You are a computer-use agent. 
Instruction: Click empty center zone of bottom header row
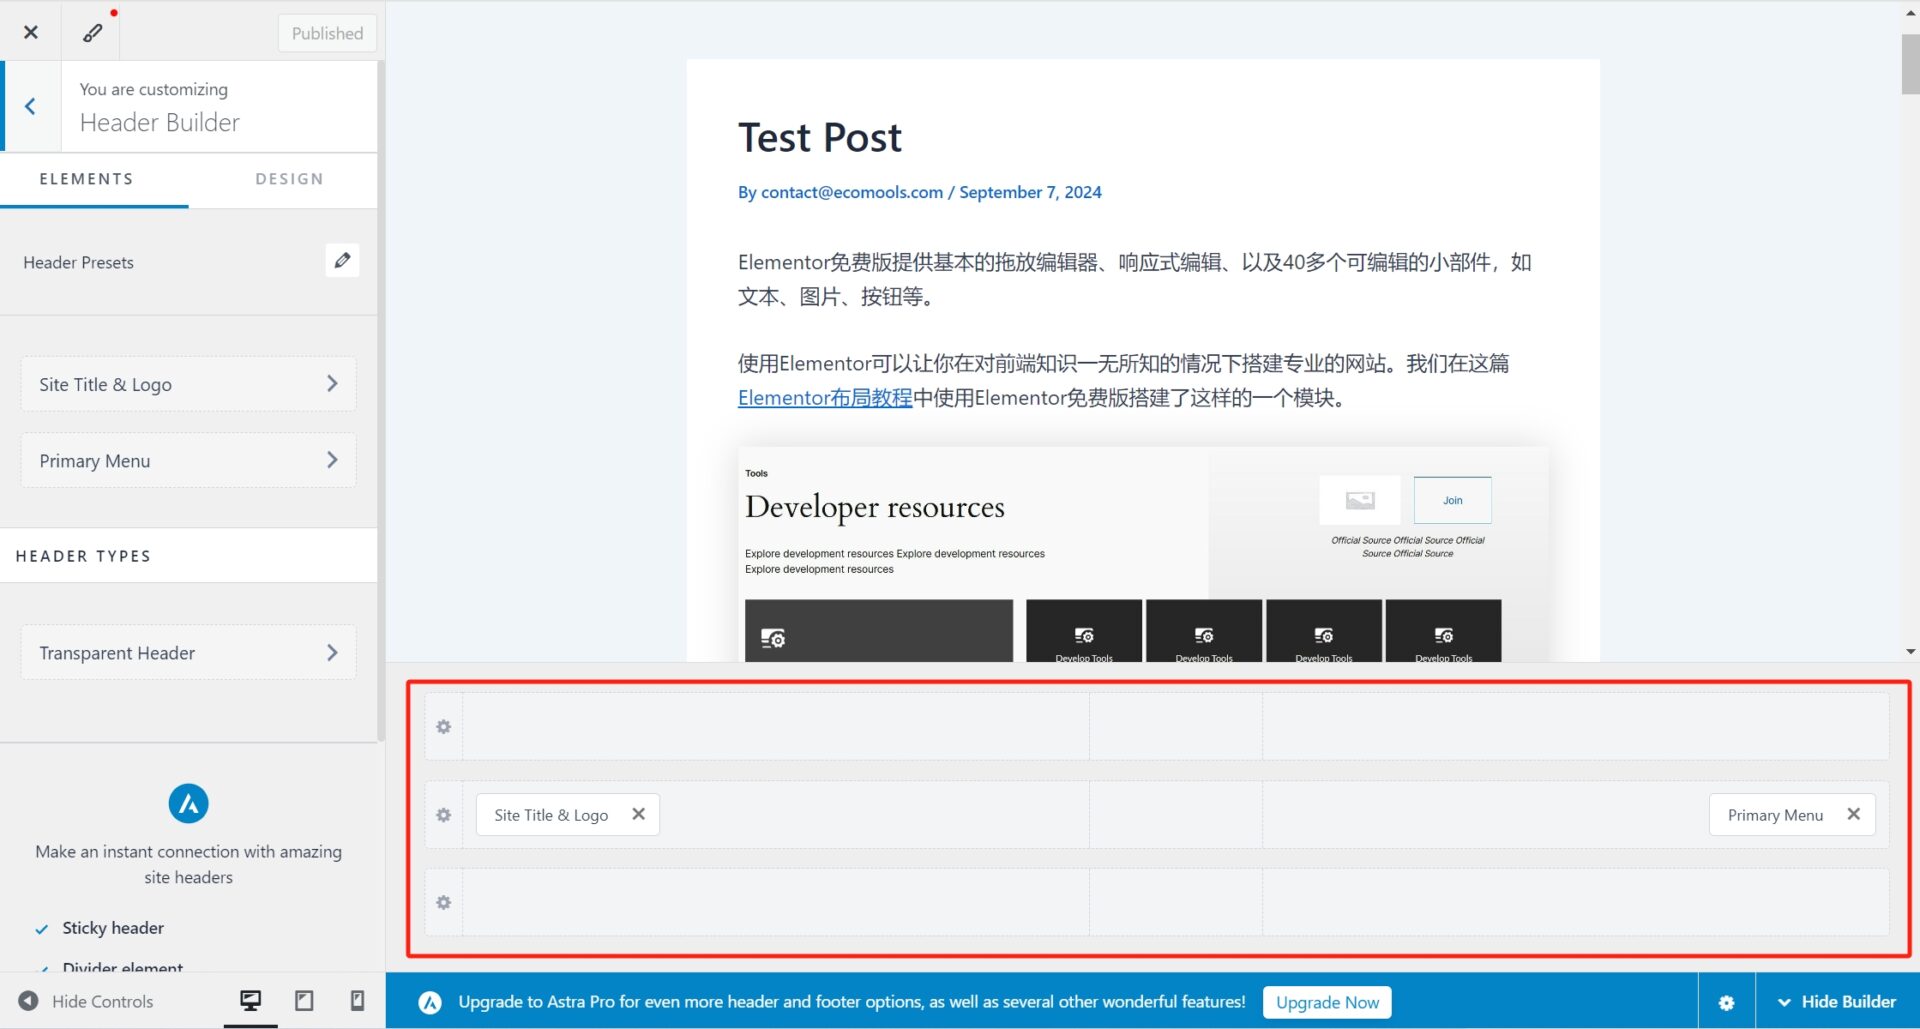tap(1176, 903)
